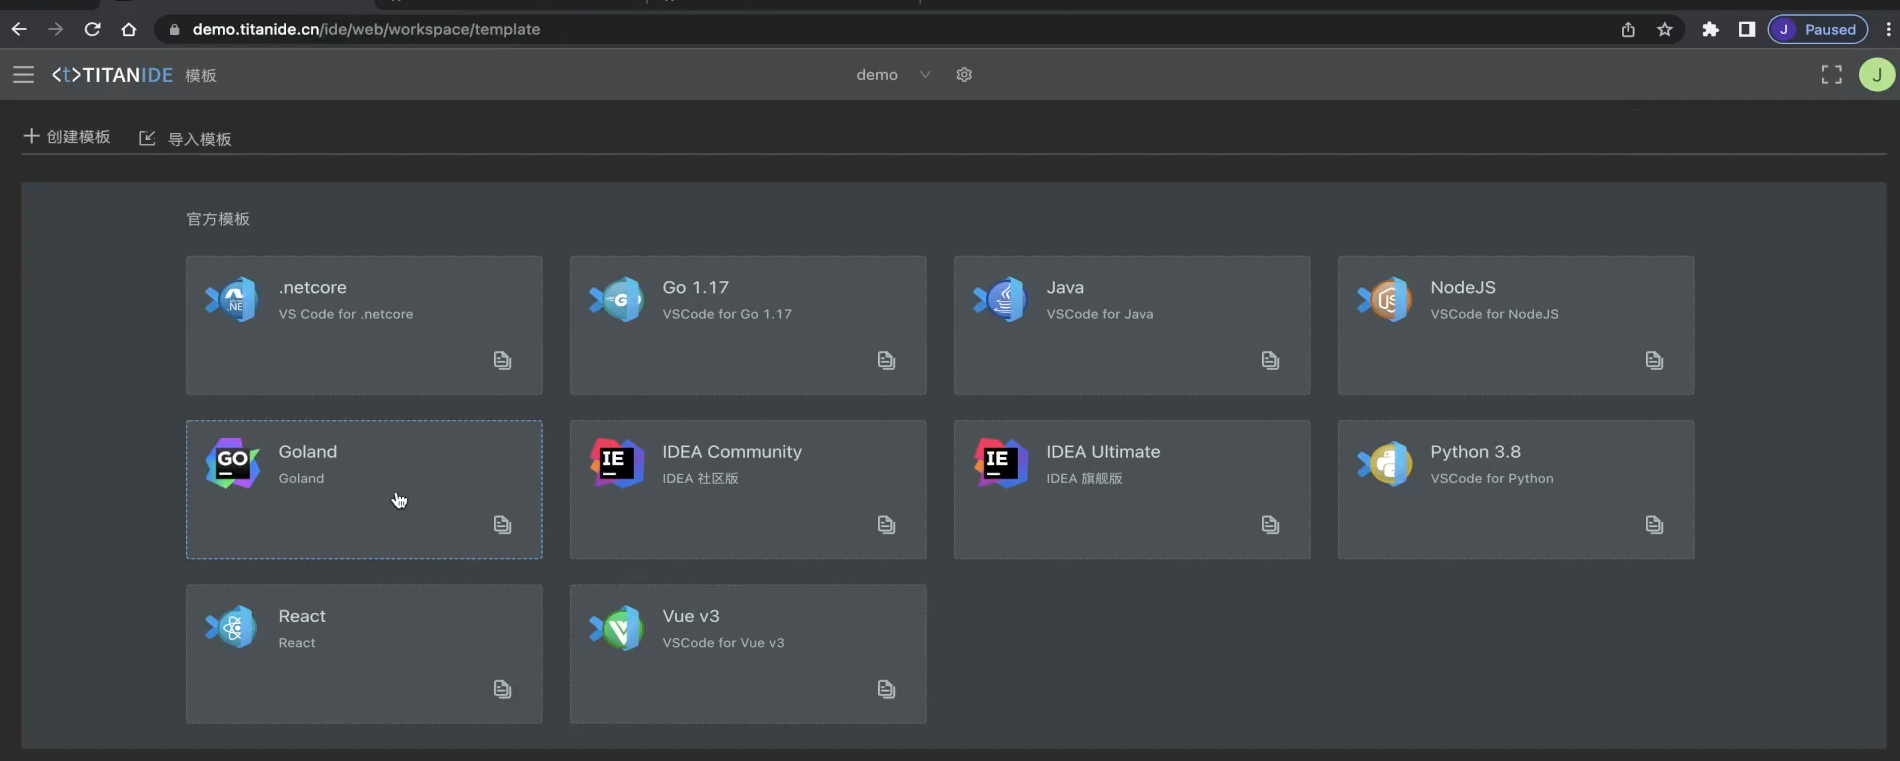The image size is (1900, 761).
Task: Select the React template card
Action: (364, 653)
